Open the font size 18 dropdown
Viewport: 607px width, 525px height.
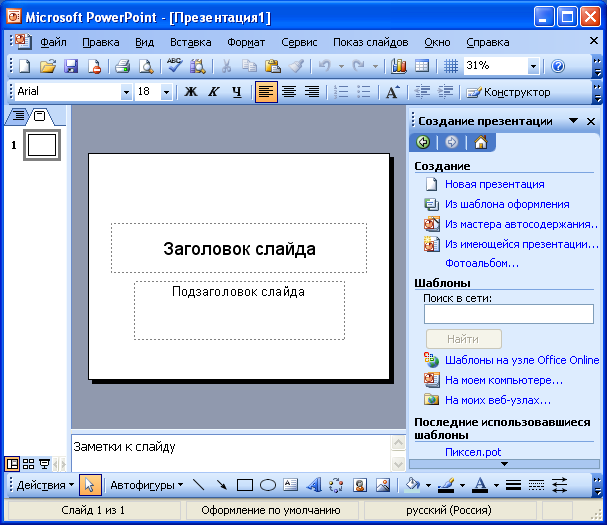click(x=166, y=93)
